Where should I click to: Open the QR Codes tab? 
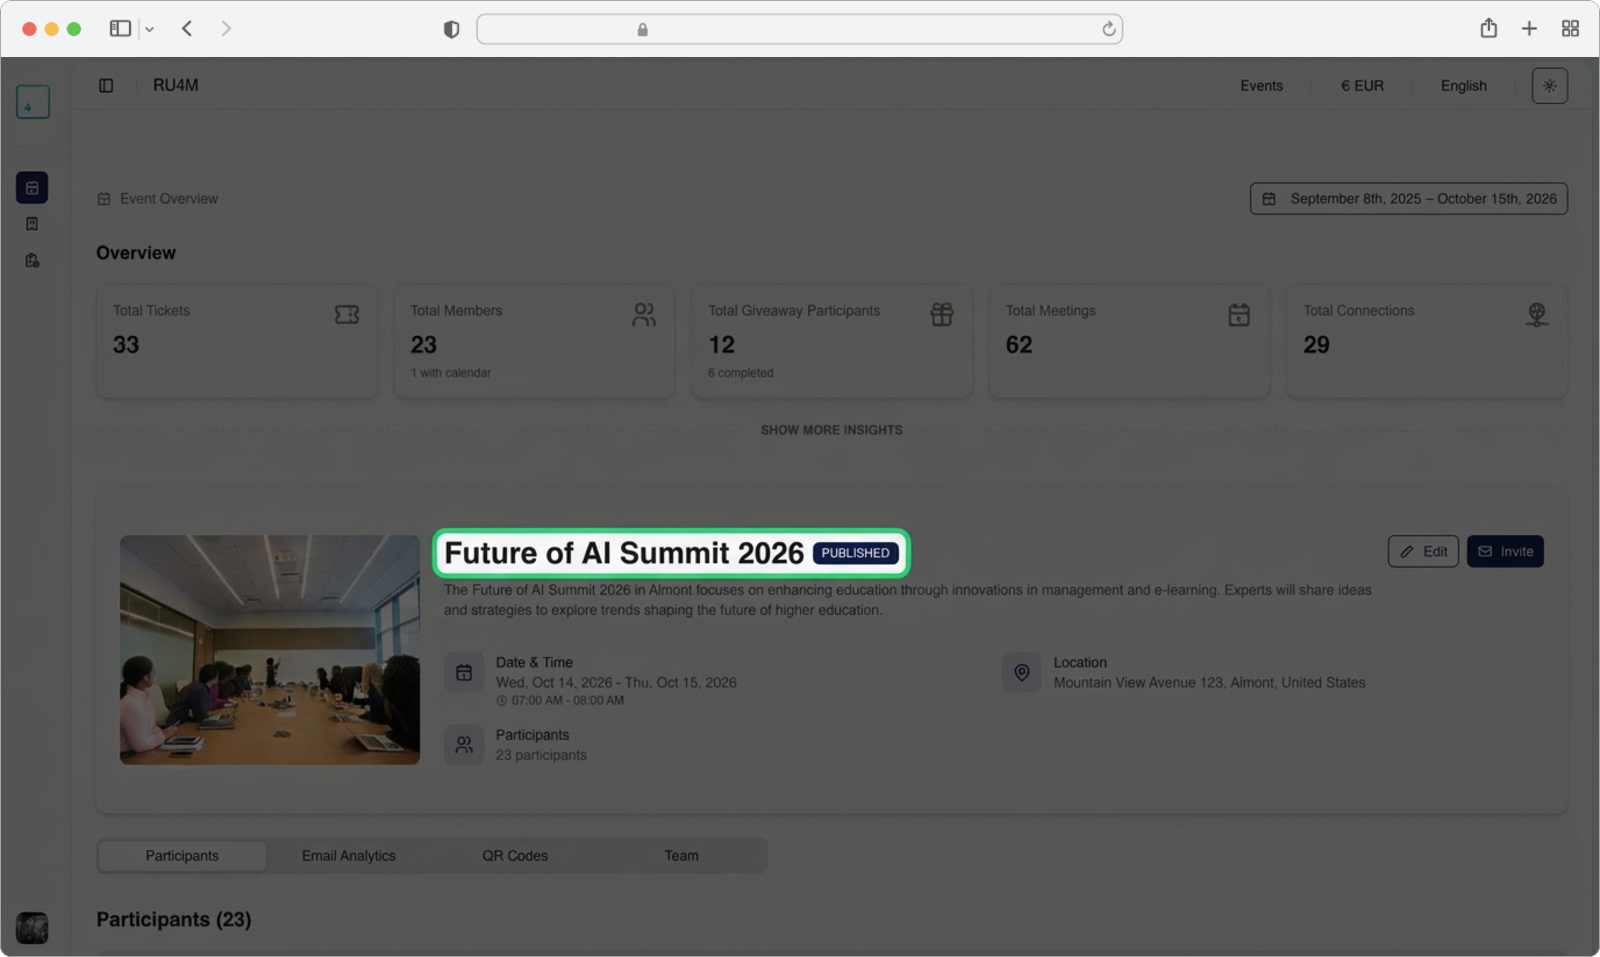pos(514,855)
